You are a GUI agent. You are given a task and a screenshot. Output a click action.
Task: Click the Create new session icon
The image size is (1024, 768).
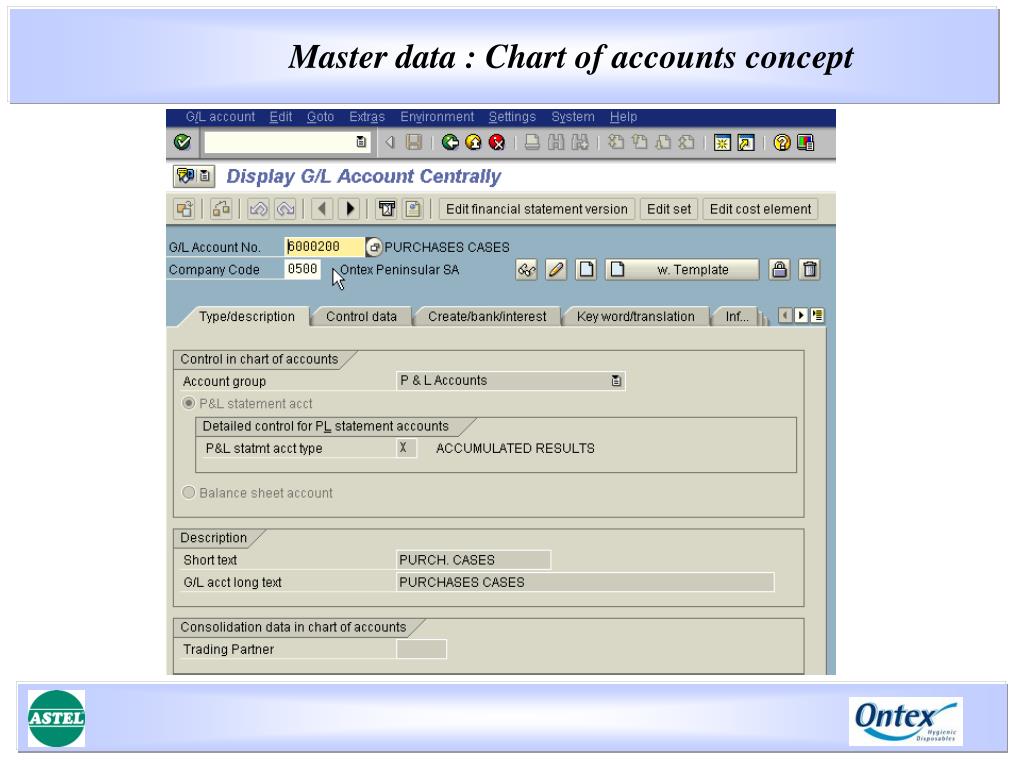[722, 142]
